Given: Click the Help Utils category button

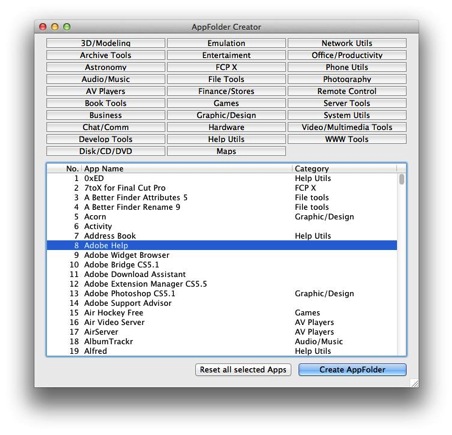Looking at the screenshot, I should [226, 139].
